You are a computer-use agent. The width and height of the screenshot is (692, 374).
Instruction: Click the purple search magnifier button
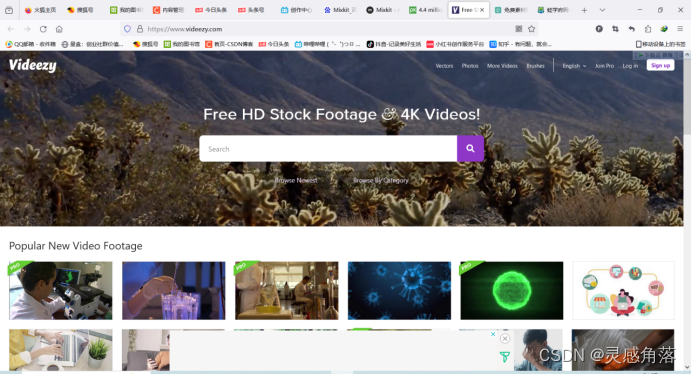click(470, 148)
